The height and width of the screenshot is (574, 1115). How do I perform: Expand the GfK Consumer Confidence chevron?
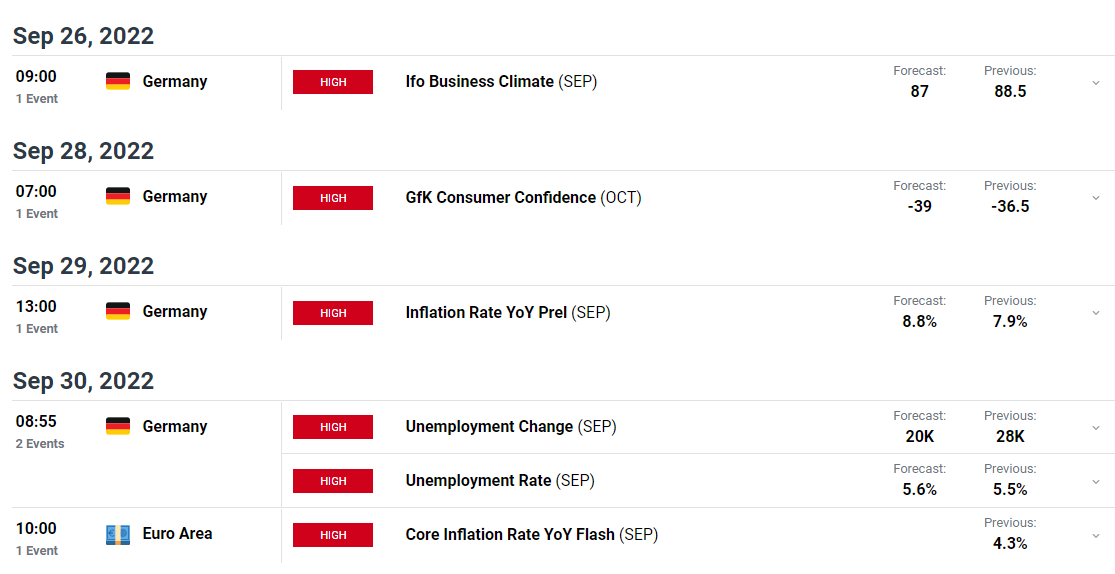pyautogui.click(x=1096, y=198)
